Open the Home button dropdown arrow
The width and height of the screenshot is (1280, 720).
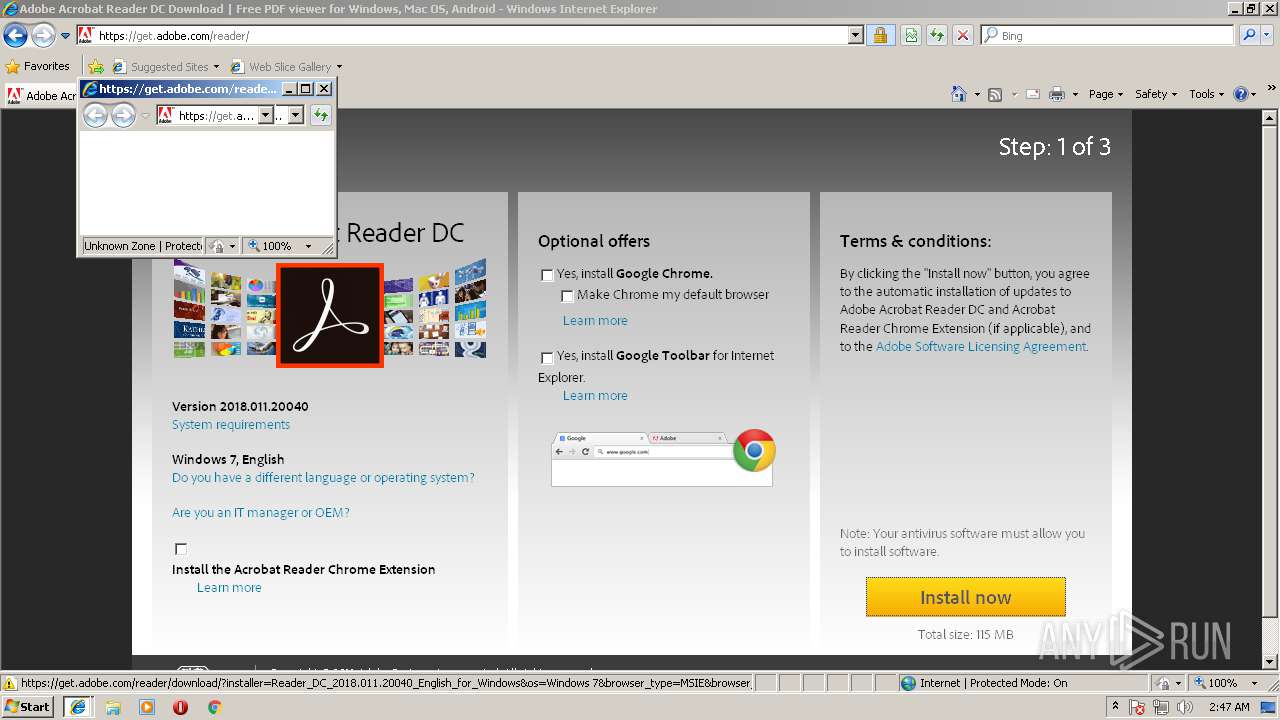(x=977, y=94)
